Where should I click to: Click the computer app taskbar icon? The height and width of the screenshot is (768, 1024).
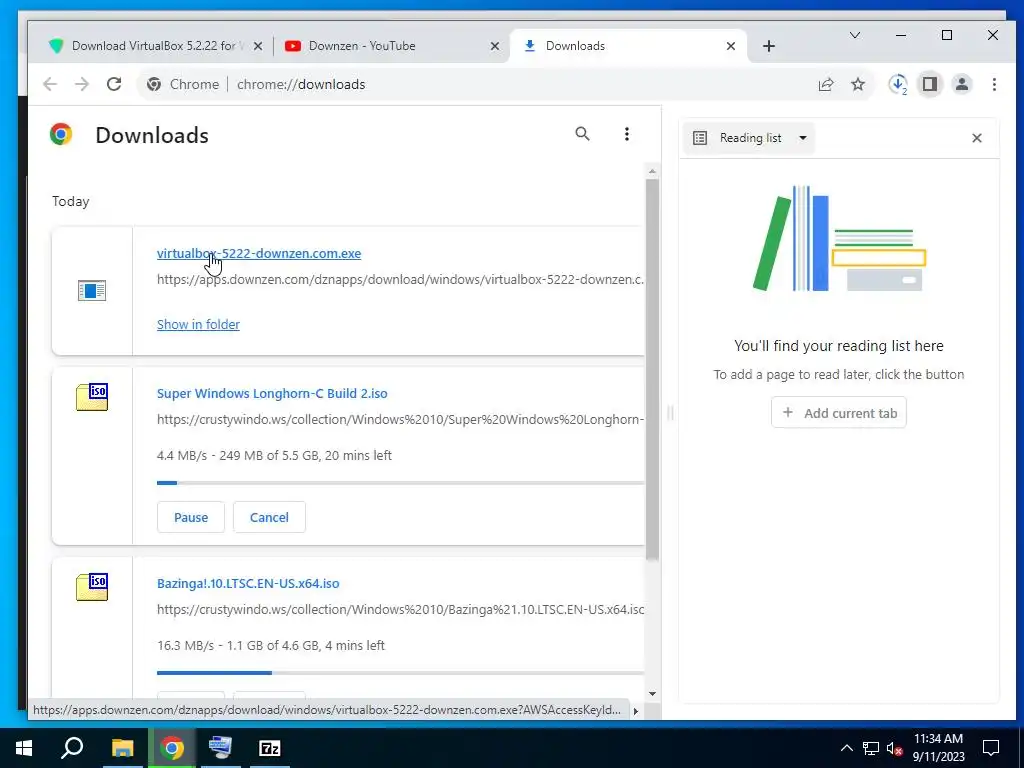click(220, 748)
